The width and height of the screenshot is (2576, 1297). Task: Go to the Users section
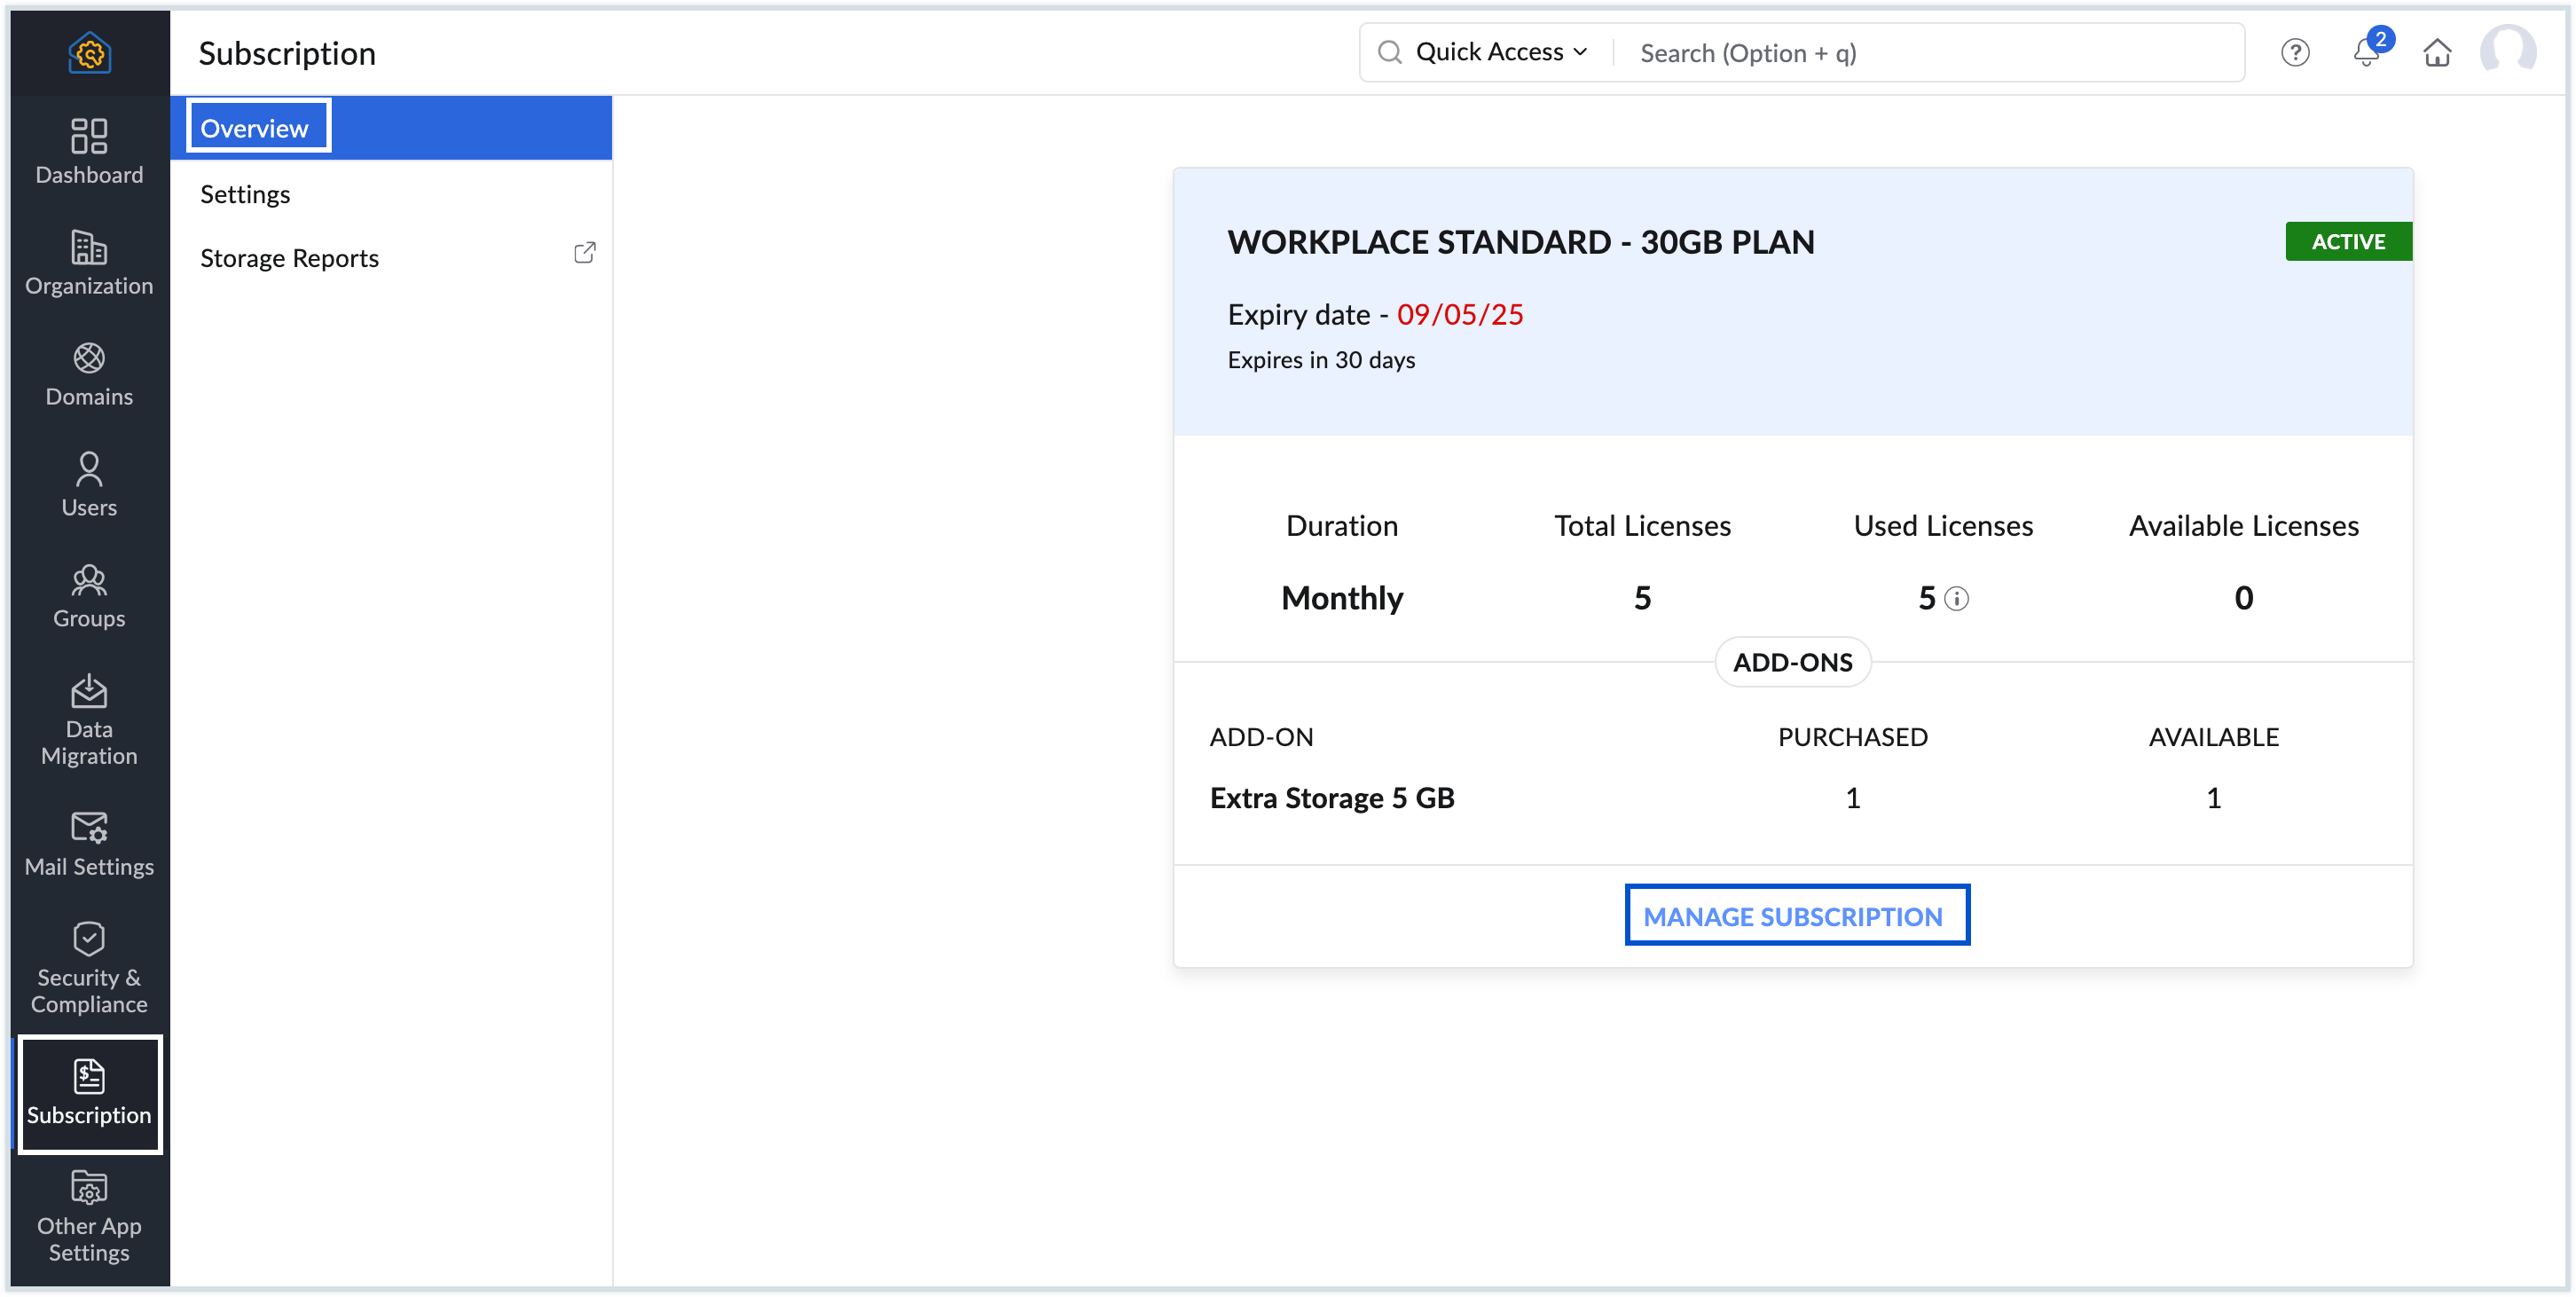coord(88,484)
